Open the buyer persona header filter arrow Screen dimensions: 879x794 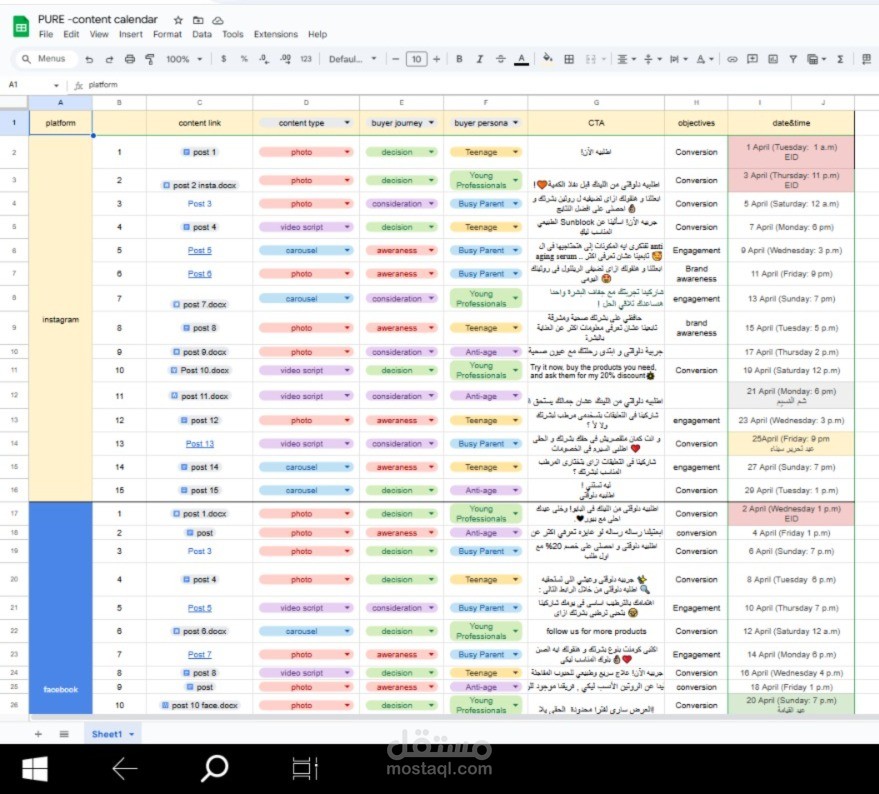(515, 123)
